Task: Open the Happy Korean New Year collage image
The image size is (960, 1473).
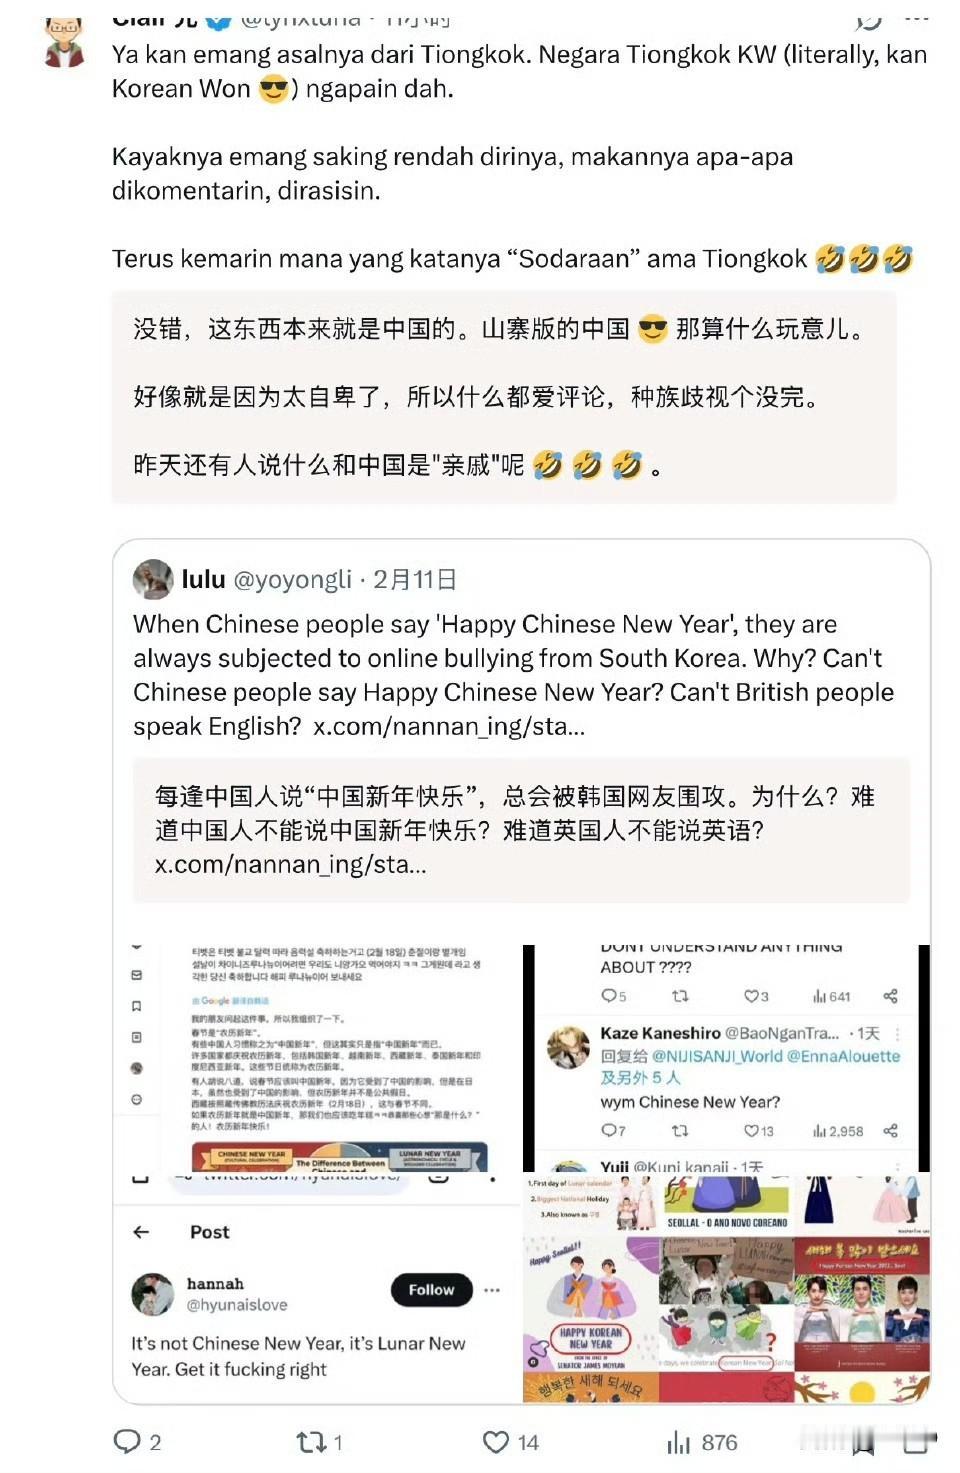Action: click(727, 1288)
